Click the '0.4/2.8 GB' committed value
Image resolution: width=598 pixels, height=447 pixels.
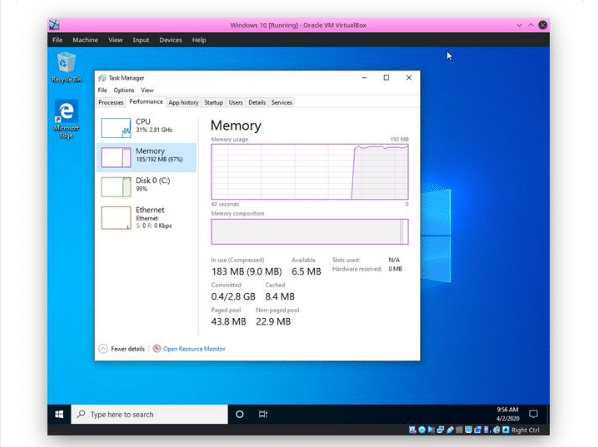[233, 296]
